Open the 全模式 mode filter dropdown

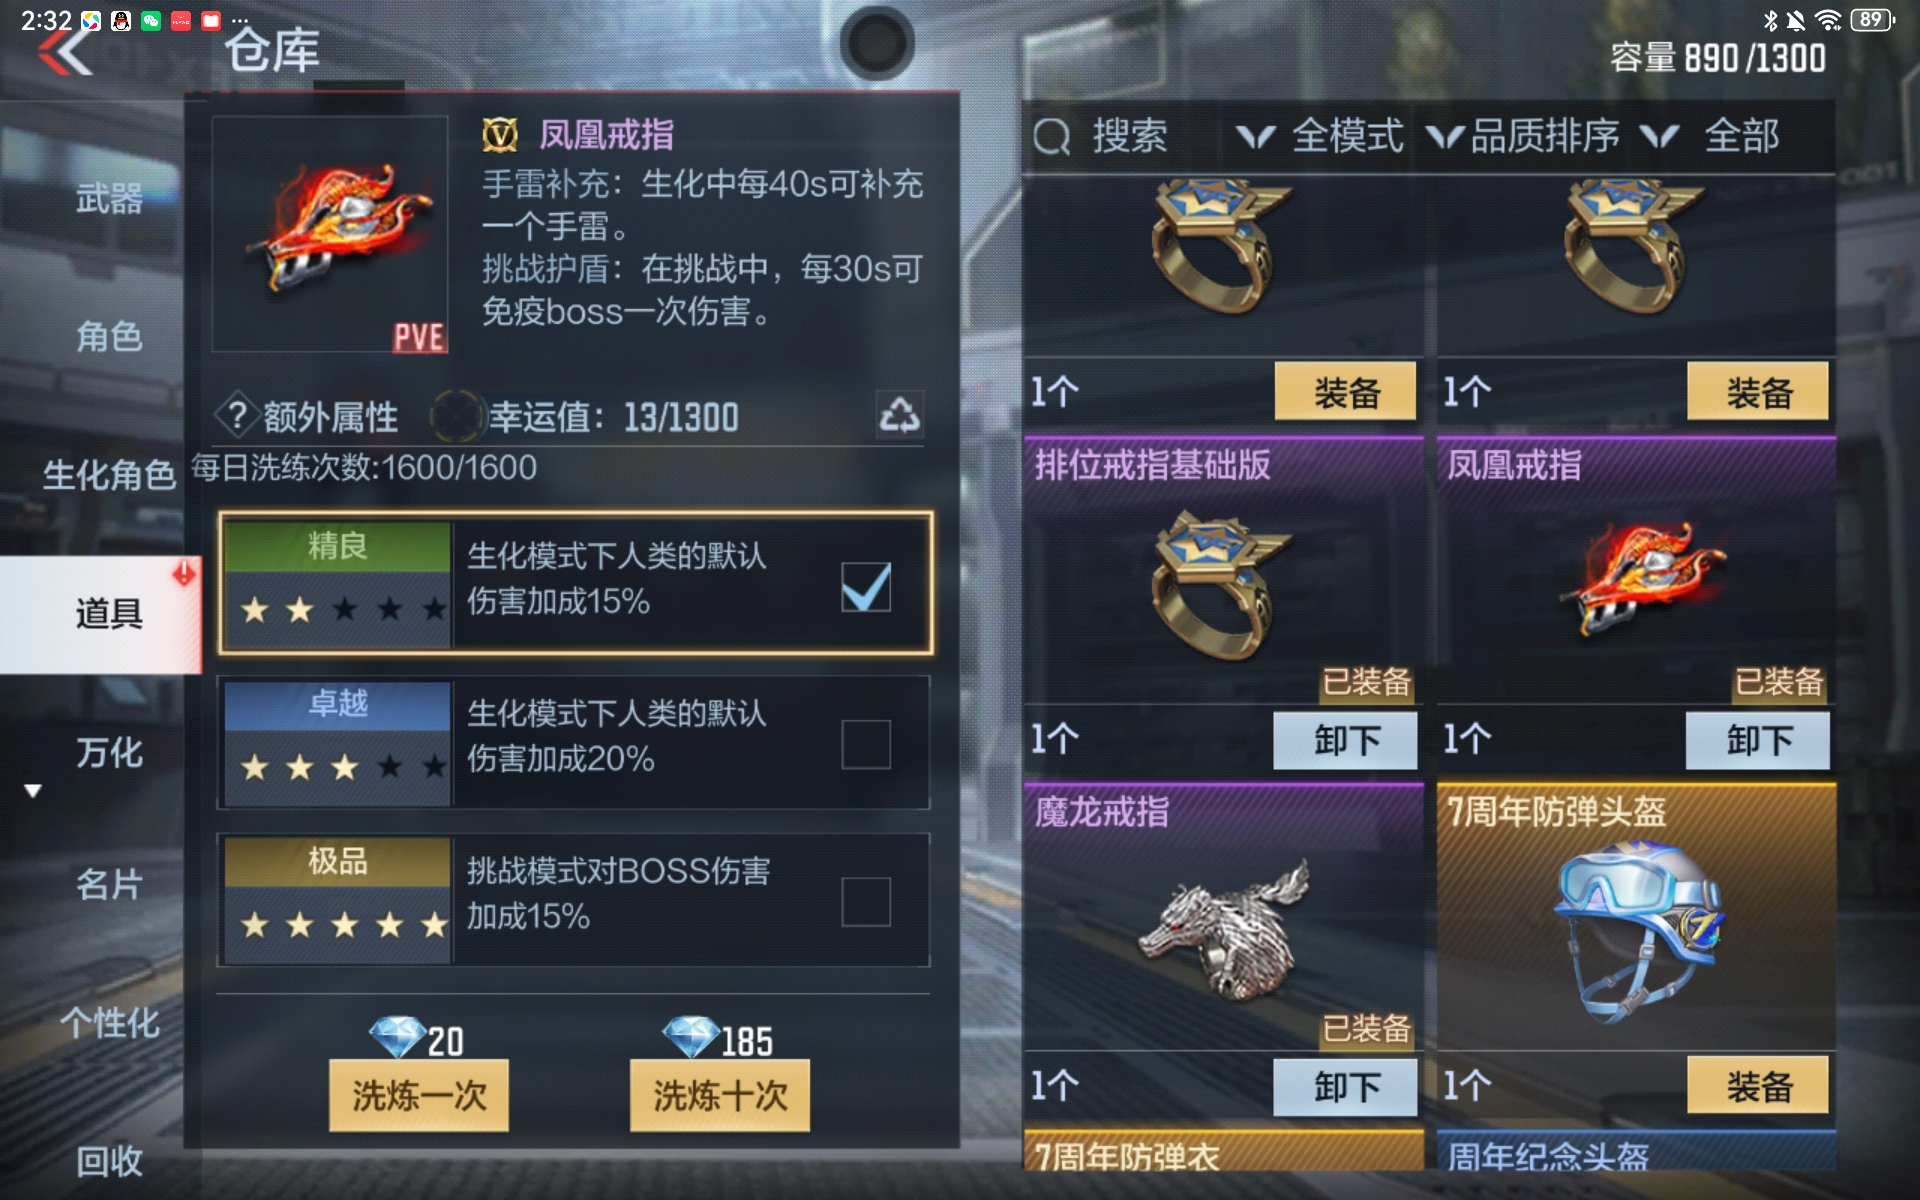pyautogui.click(x=1320, y=136)
